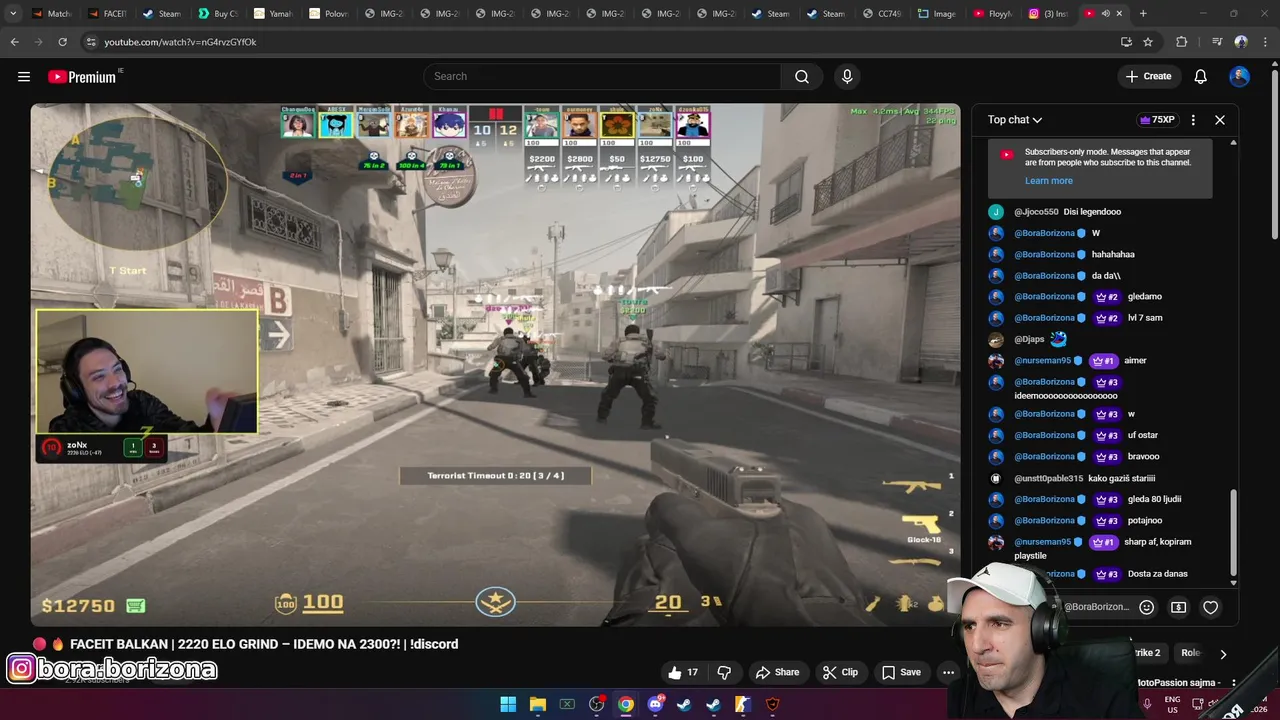Open Counter-Strike from the taskbar

tap(742, 704)
